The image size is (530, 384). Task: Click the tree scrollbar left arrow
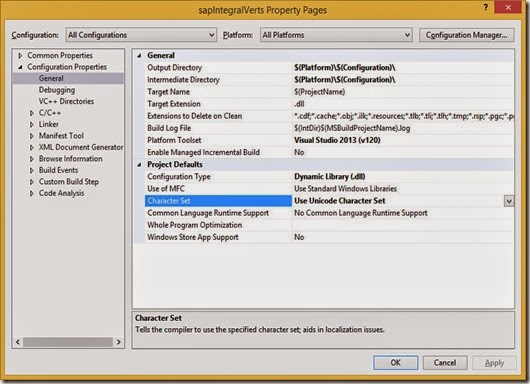pyautogui.click(x=18, y=342)
